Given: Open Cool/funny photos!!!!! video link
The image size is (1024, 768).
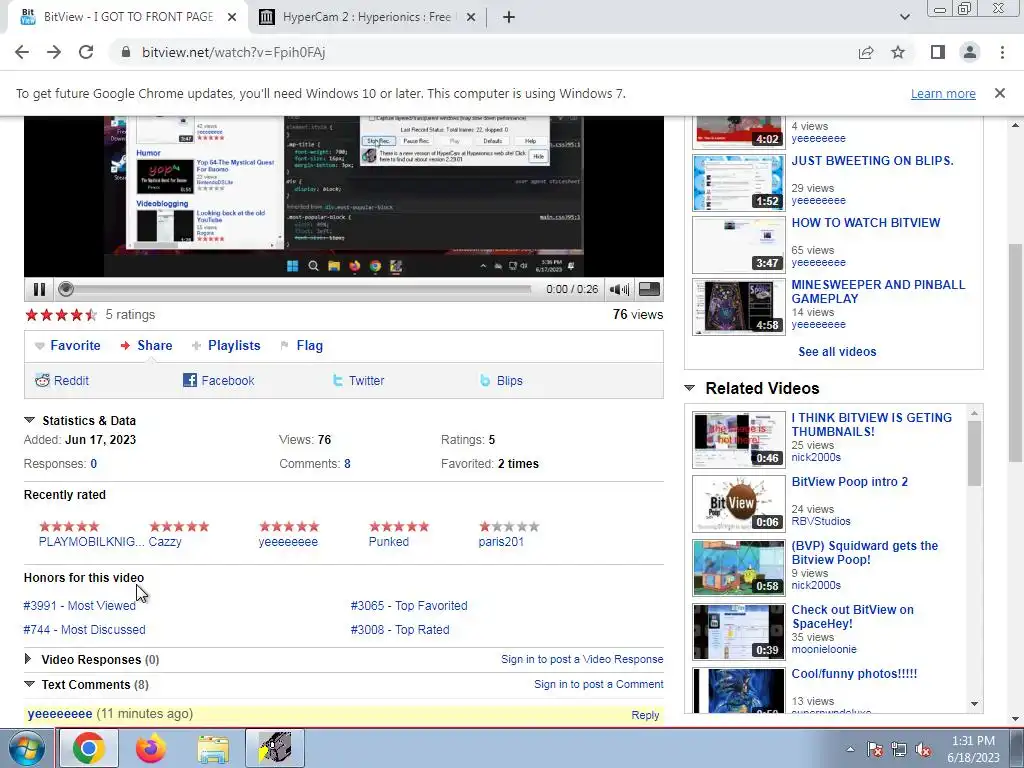Looking at the screenshot, I should pos(854,674).
